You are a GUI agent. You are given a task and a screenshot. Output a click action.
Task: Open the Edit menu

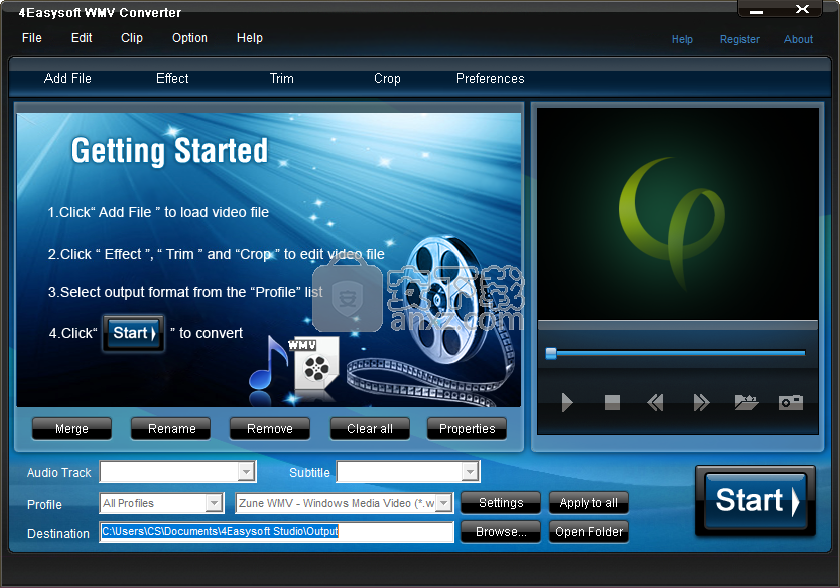(81, 38)
